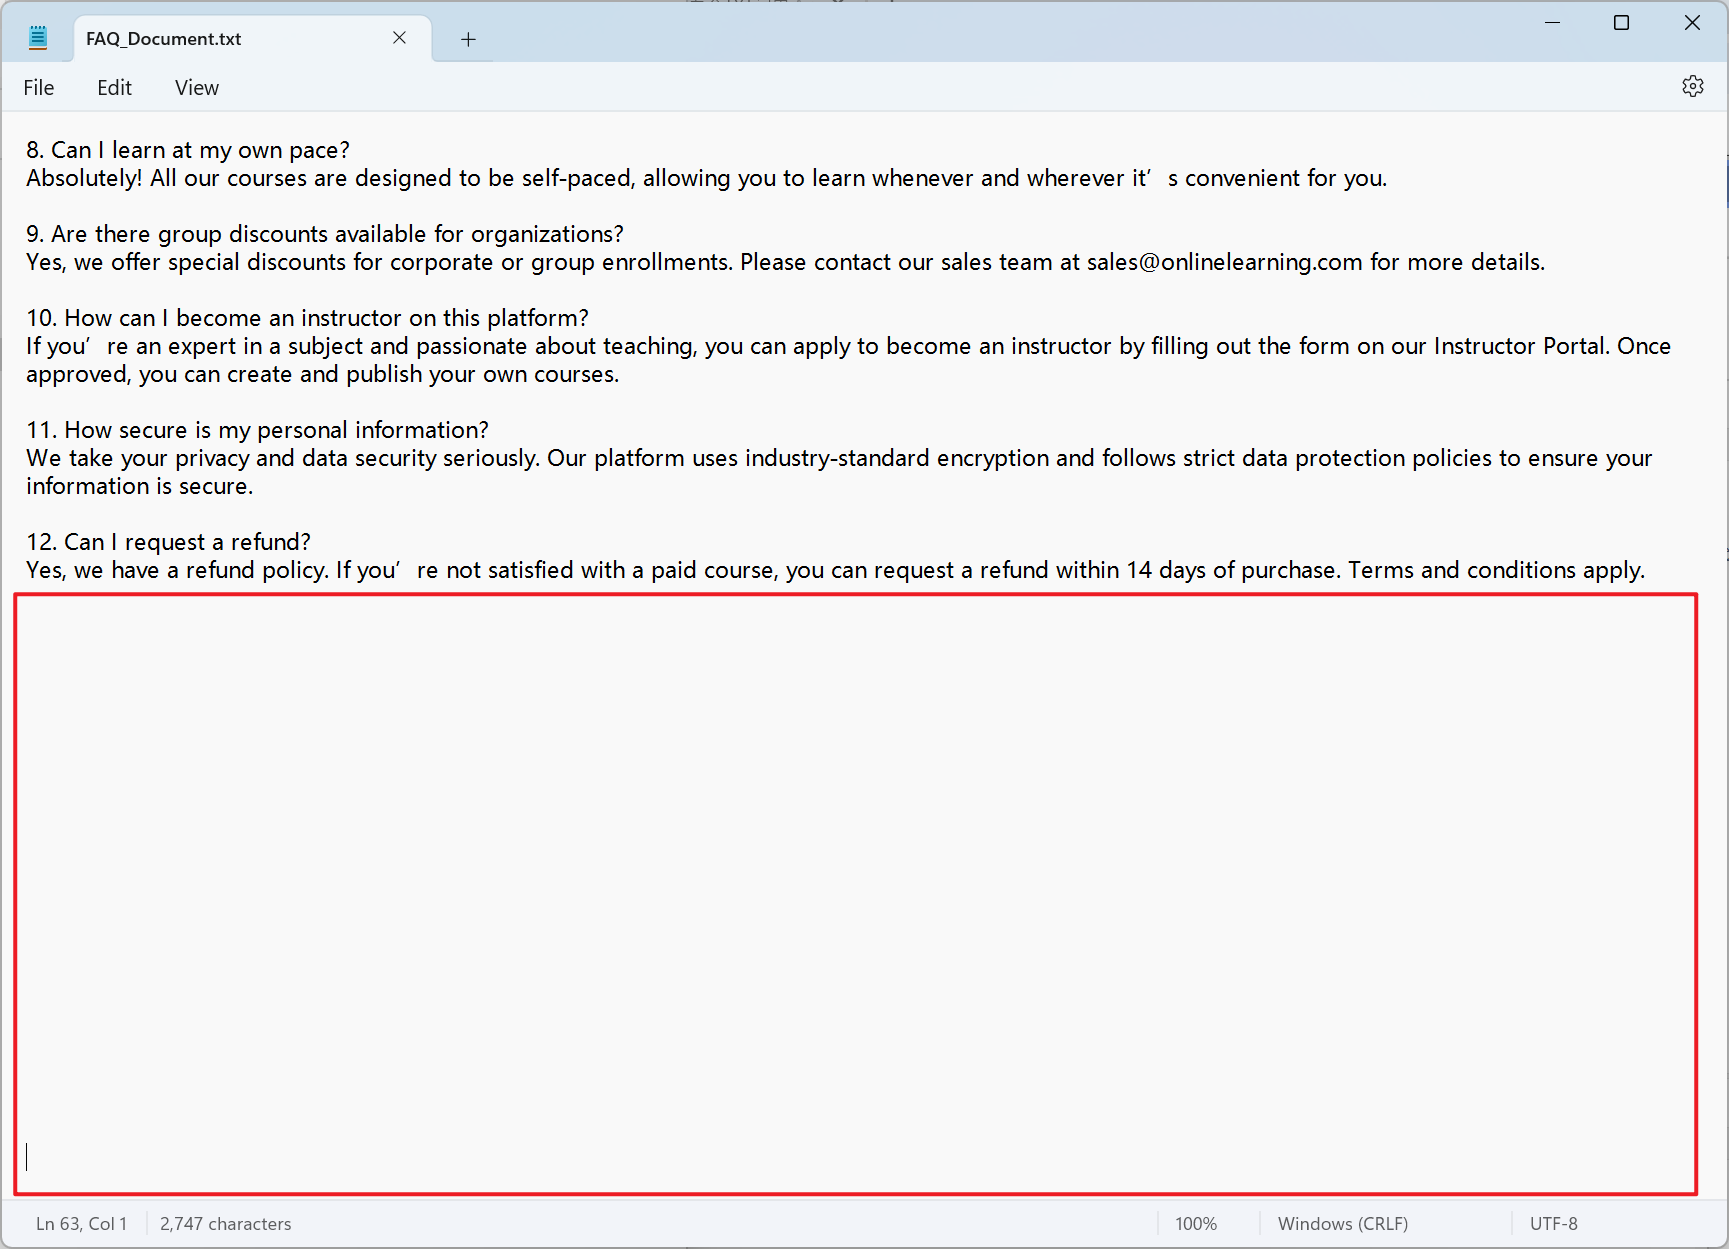Minimize the Notepad window

(x=1552, y=23)
